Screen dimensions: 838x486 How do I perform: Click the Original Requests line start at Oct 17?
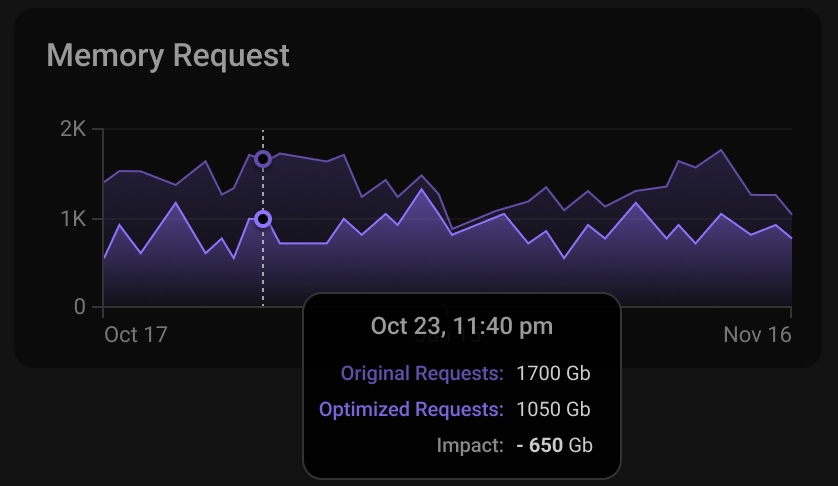(x=105, y=182)
